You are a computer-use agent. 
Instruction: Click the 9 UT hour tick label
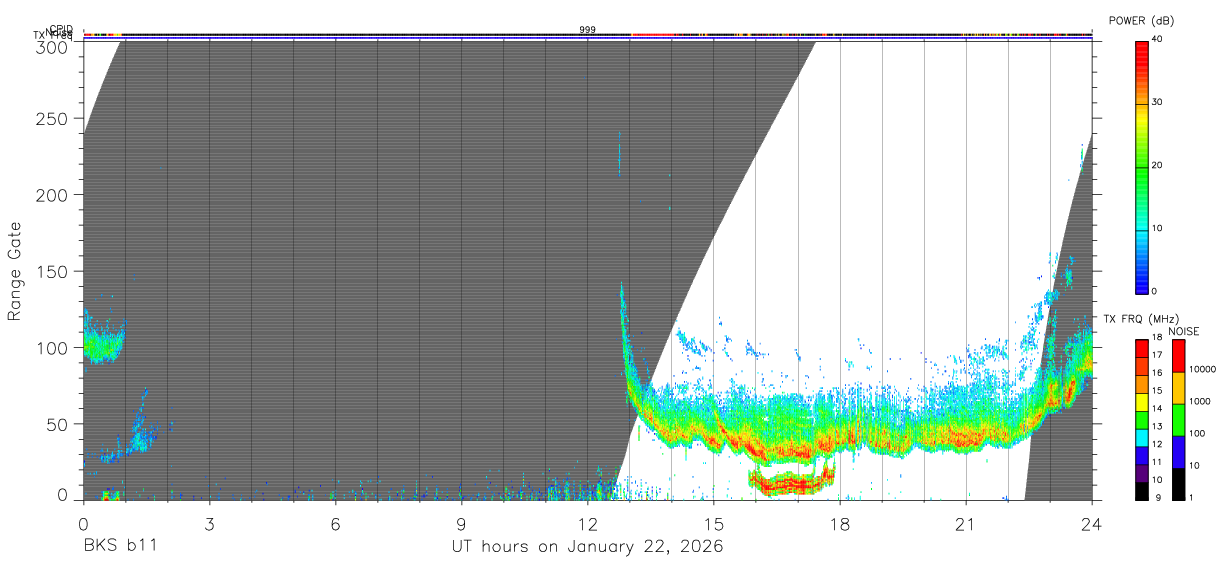(462, 523)
